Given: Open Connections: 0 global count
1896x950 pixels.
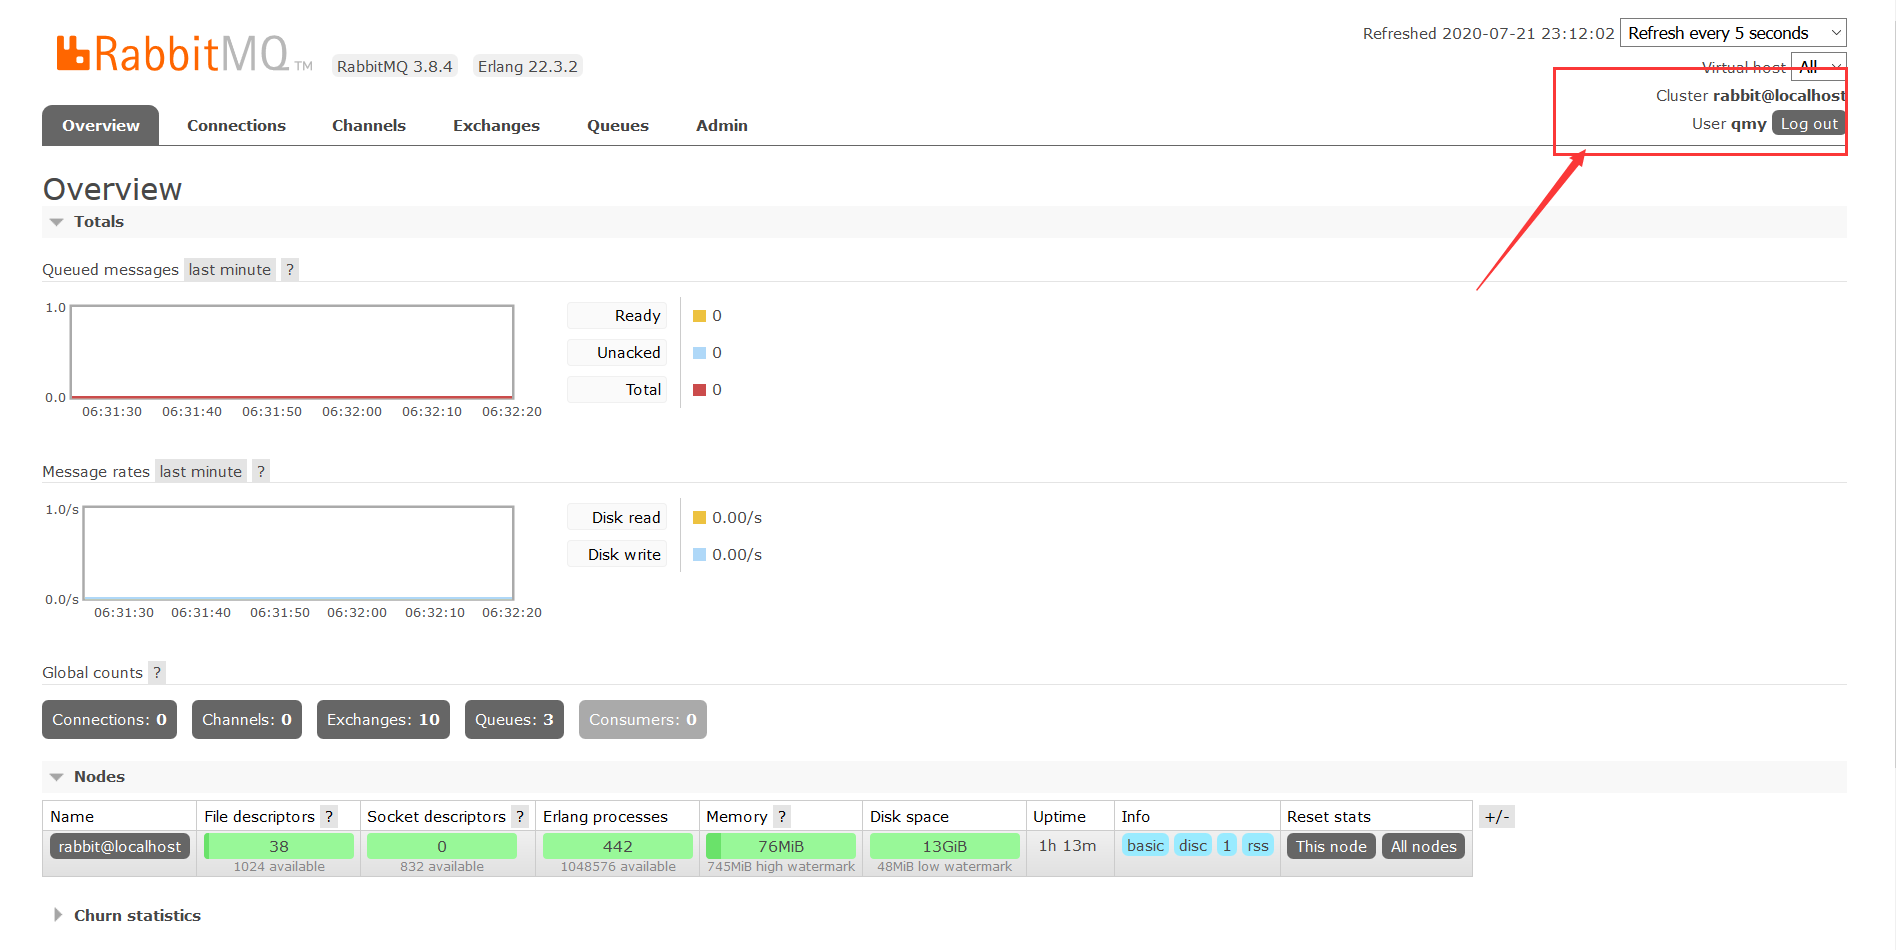Looking at the screenshot, I should (109, 720).
